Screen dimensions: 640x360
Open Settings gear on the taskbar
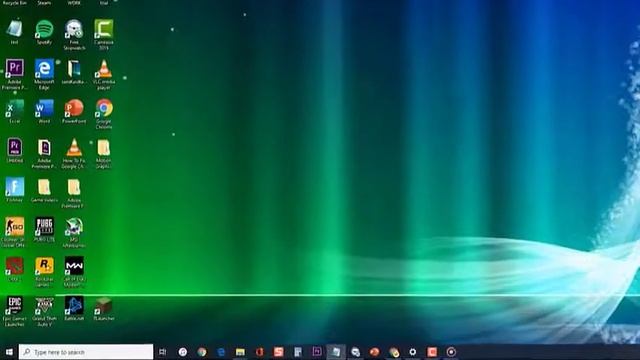413,352
